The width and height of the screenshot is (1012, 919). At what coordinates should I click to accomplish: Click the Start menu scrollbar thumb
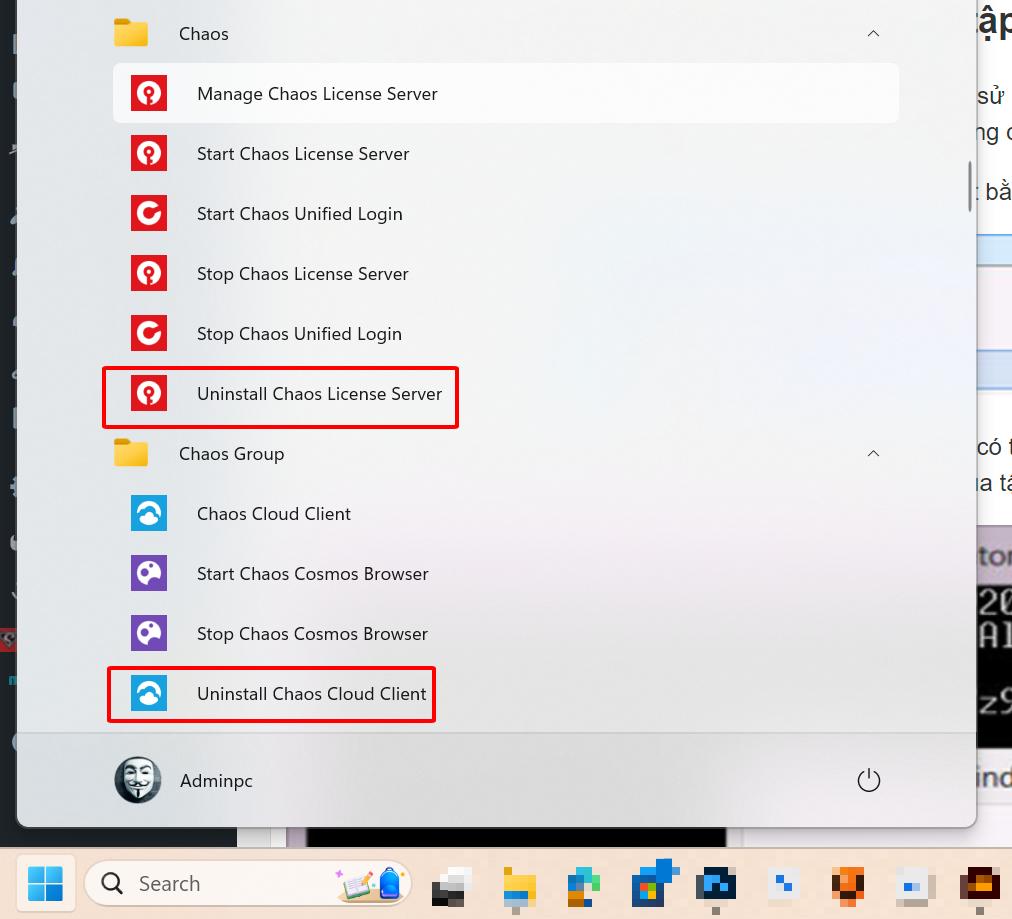click(x=969, y=186)
